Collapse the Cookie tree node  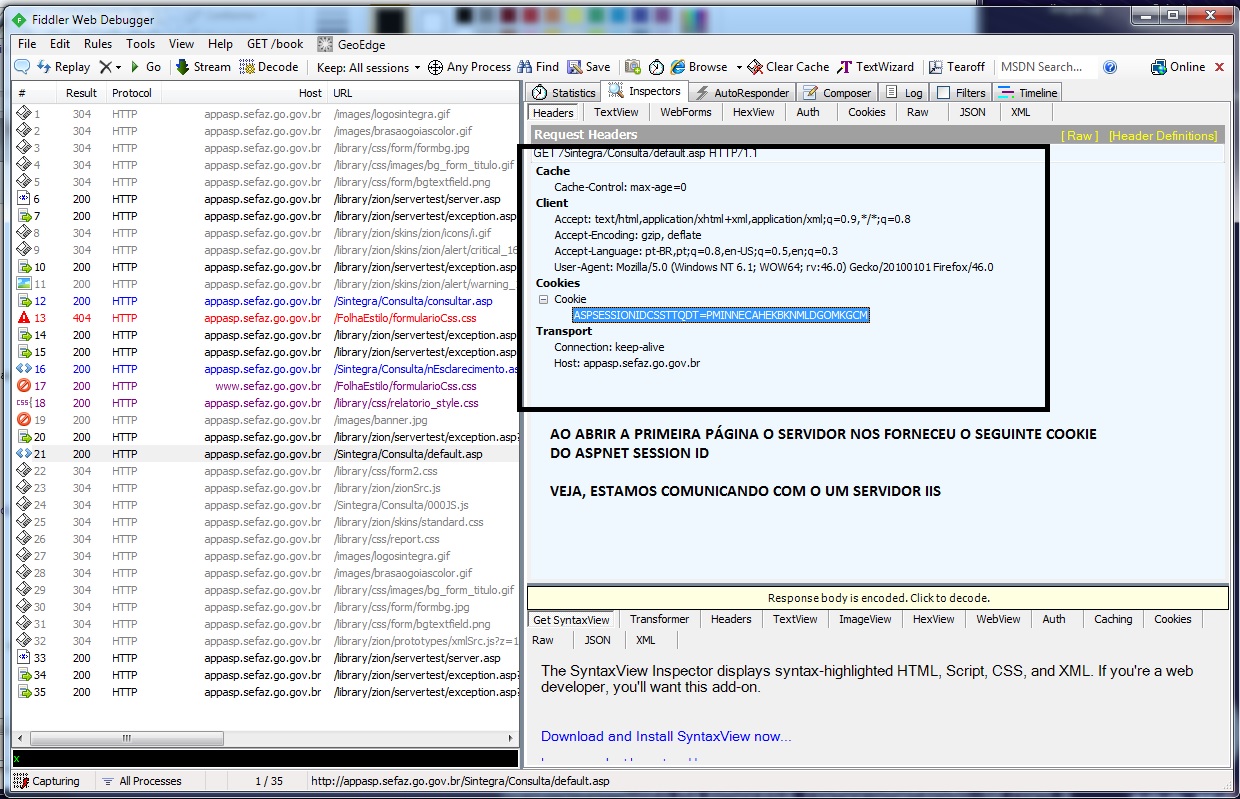coord(543,299)
